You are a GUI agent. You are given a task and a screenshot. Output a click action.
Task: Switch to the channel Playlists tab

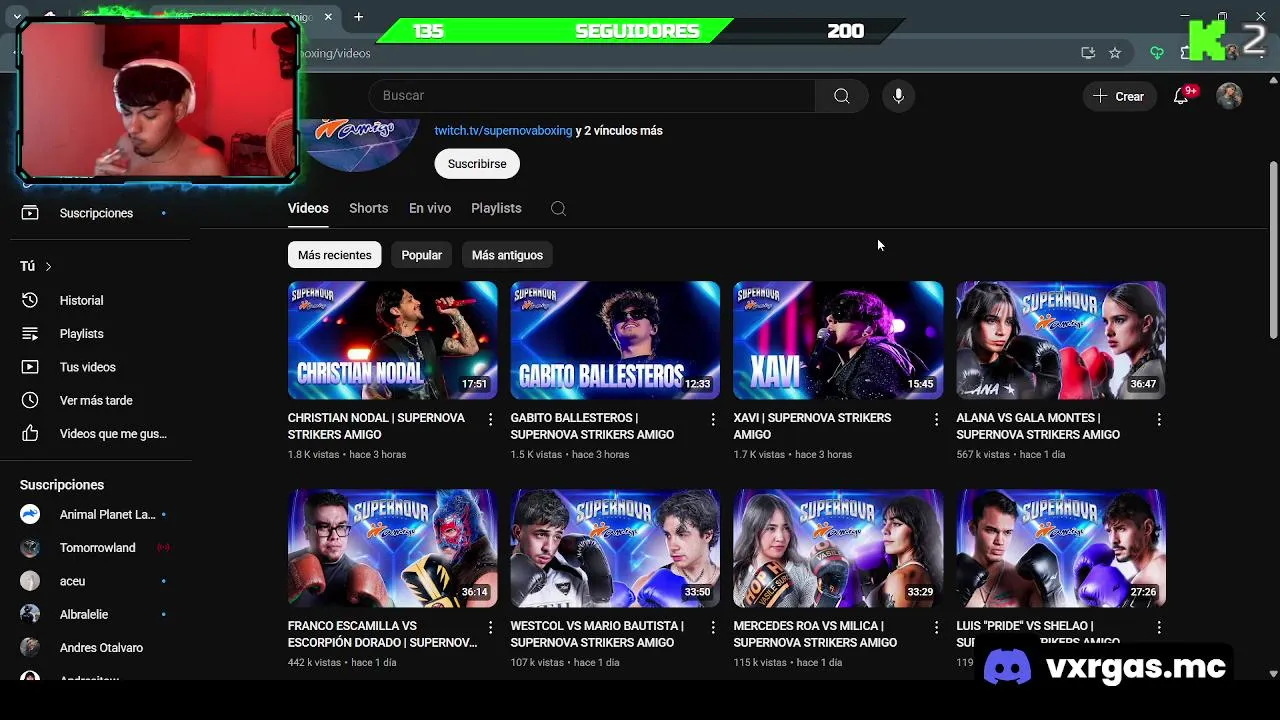click(496, 208)
